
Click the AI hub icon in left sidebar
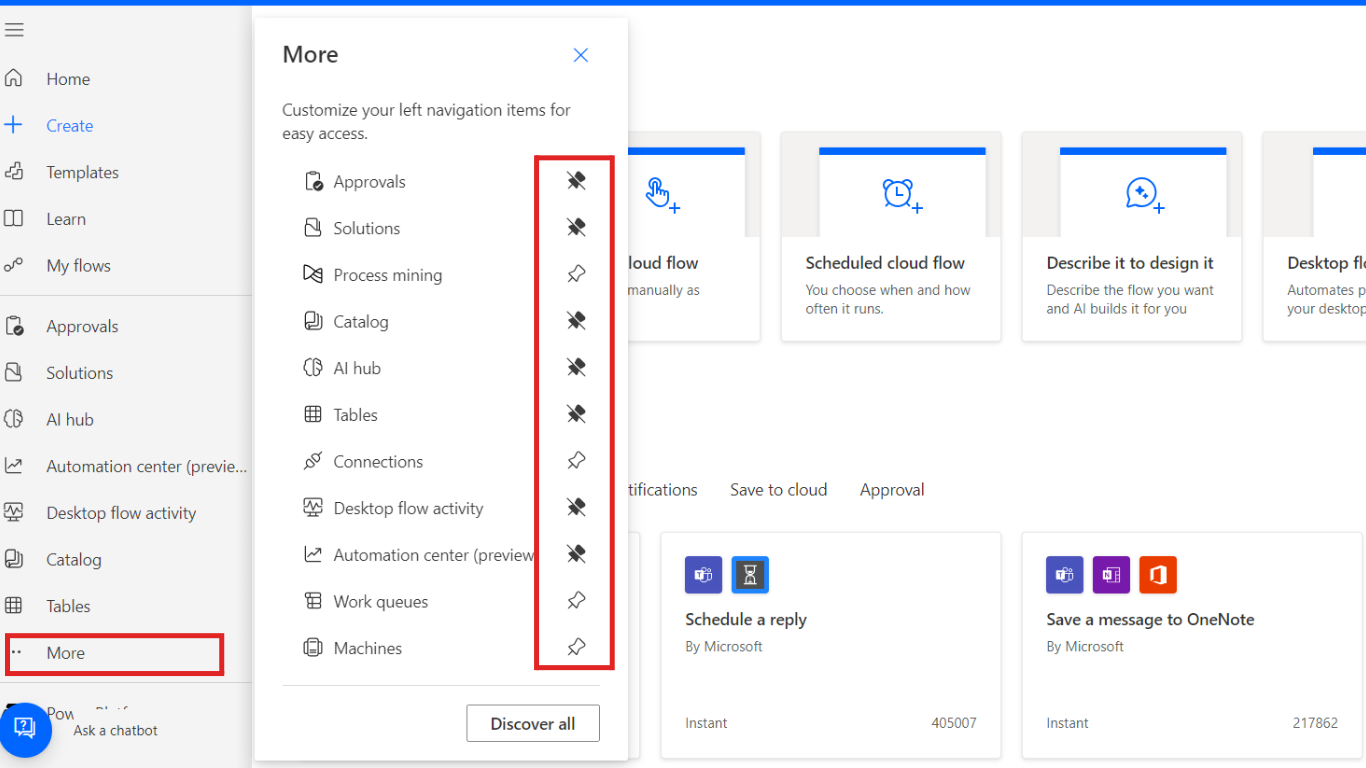pos(13,419)
